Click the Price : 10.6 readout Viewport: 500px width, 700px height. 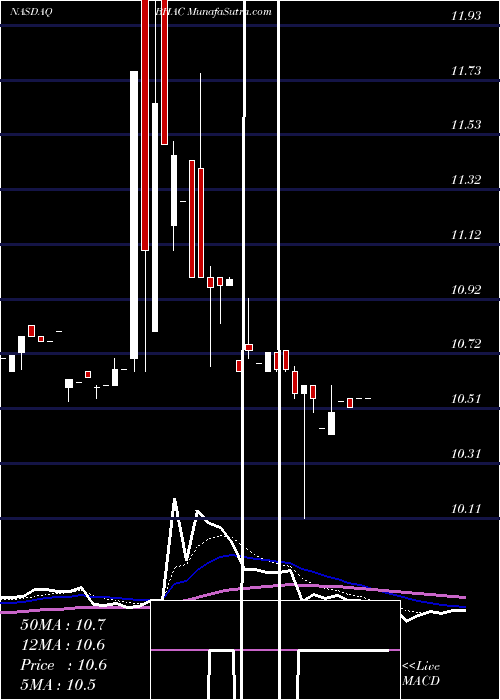[63, 665]
